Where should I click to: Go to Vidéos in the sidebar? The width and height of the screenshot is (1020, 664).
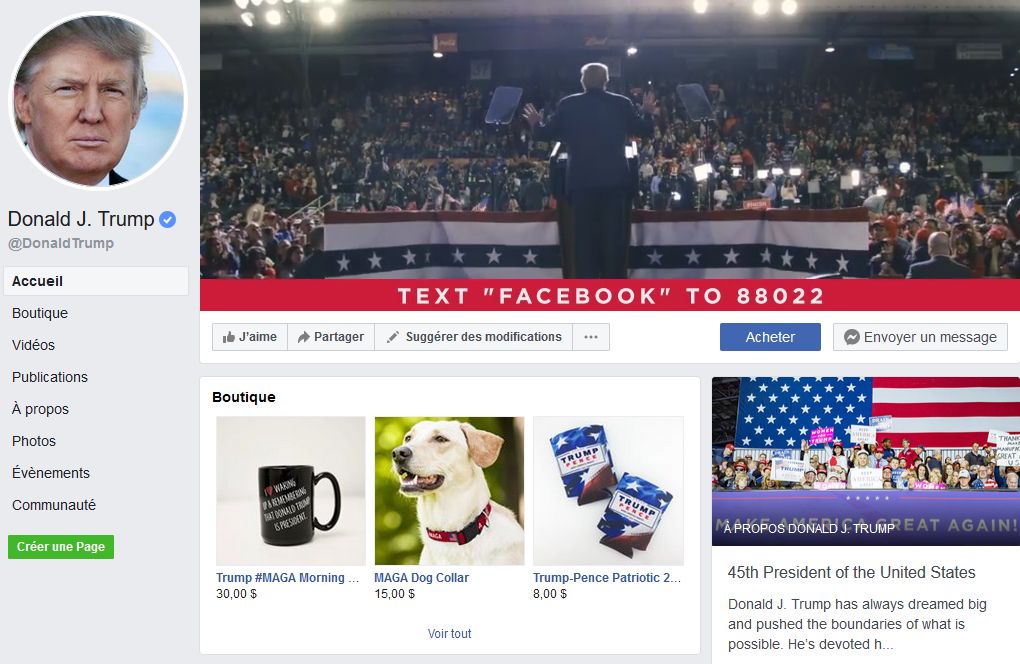[33, 345]
